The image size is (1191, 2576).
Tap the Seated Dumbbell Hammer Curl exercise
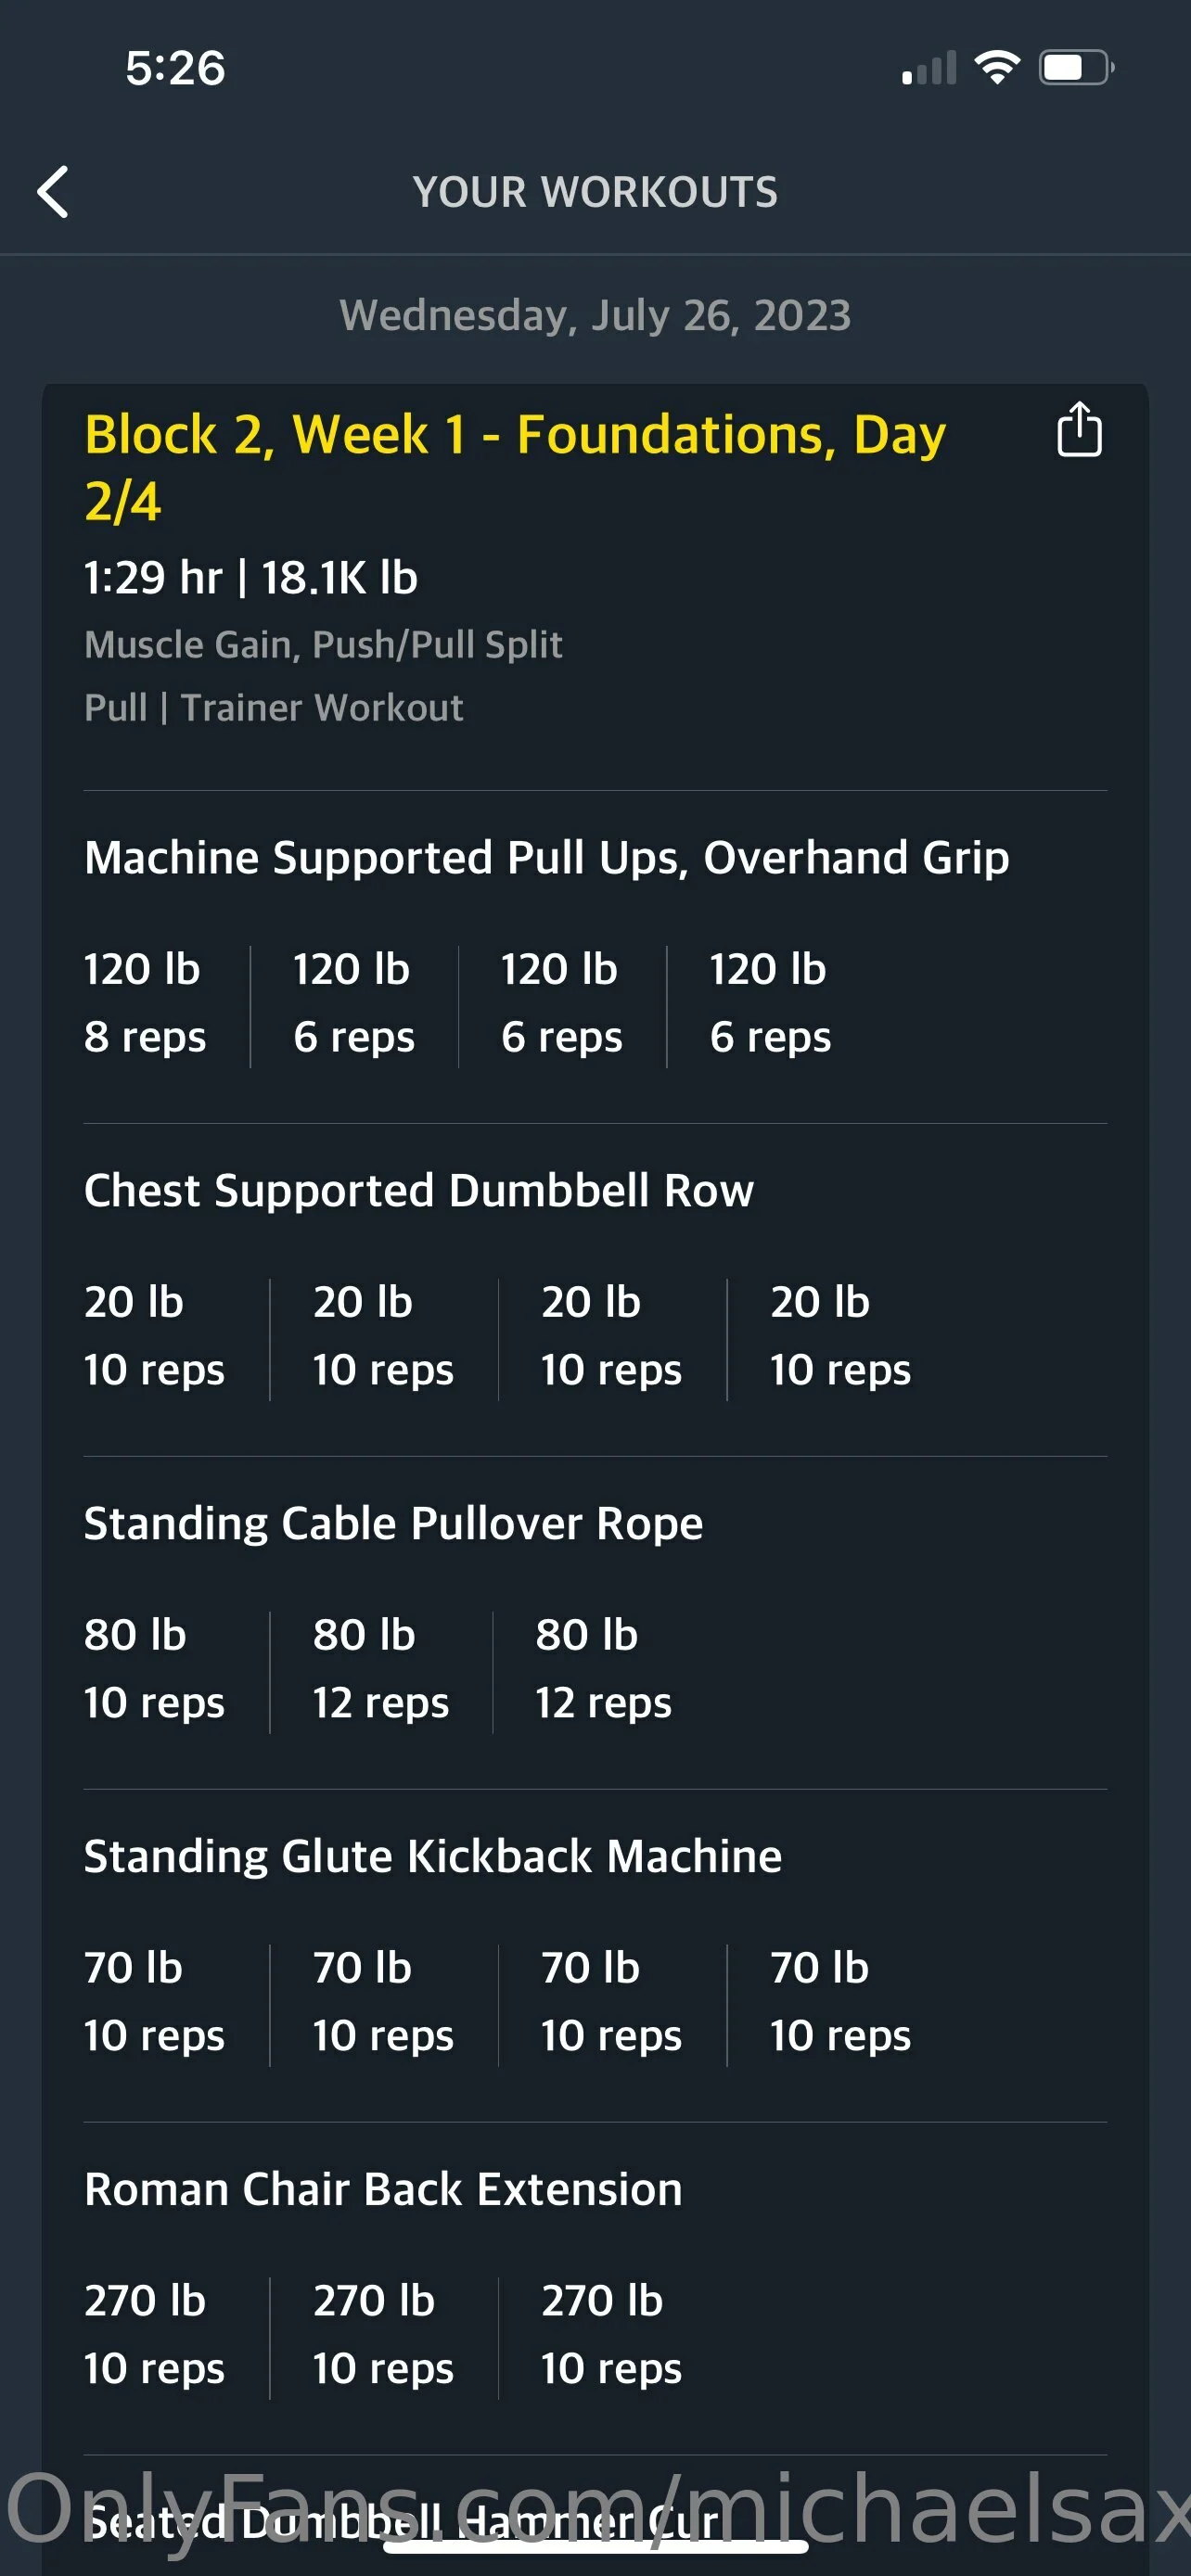pyautogui.click(x=400, y=2522)
